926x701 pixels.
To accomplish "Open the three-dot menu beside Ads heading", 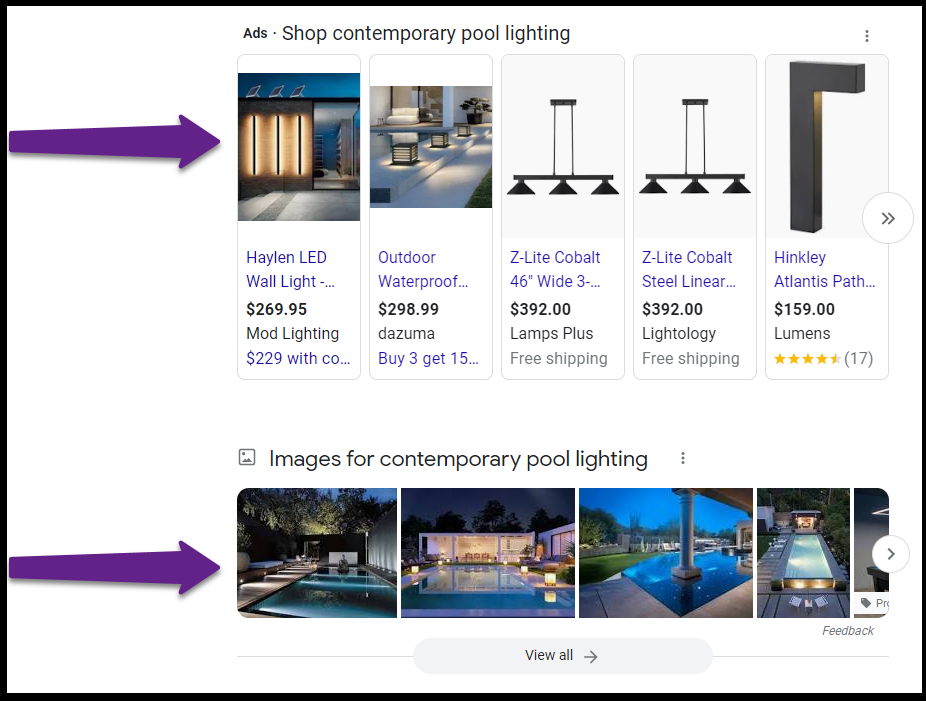I will tap(866, 36).
